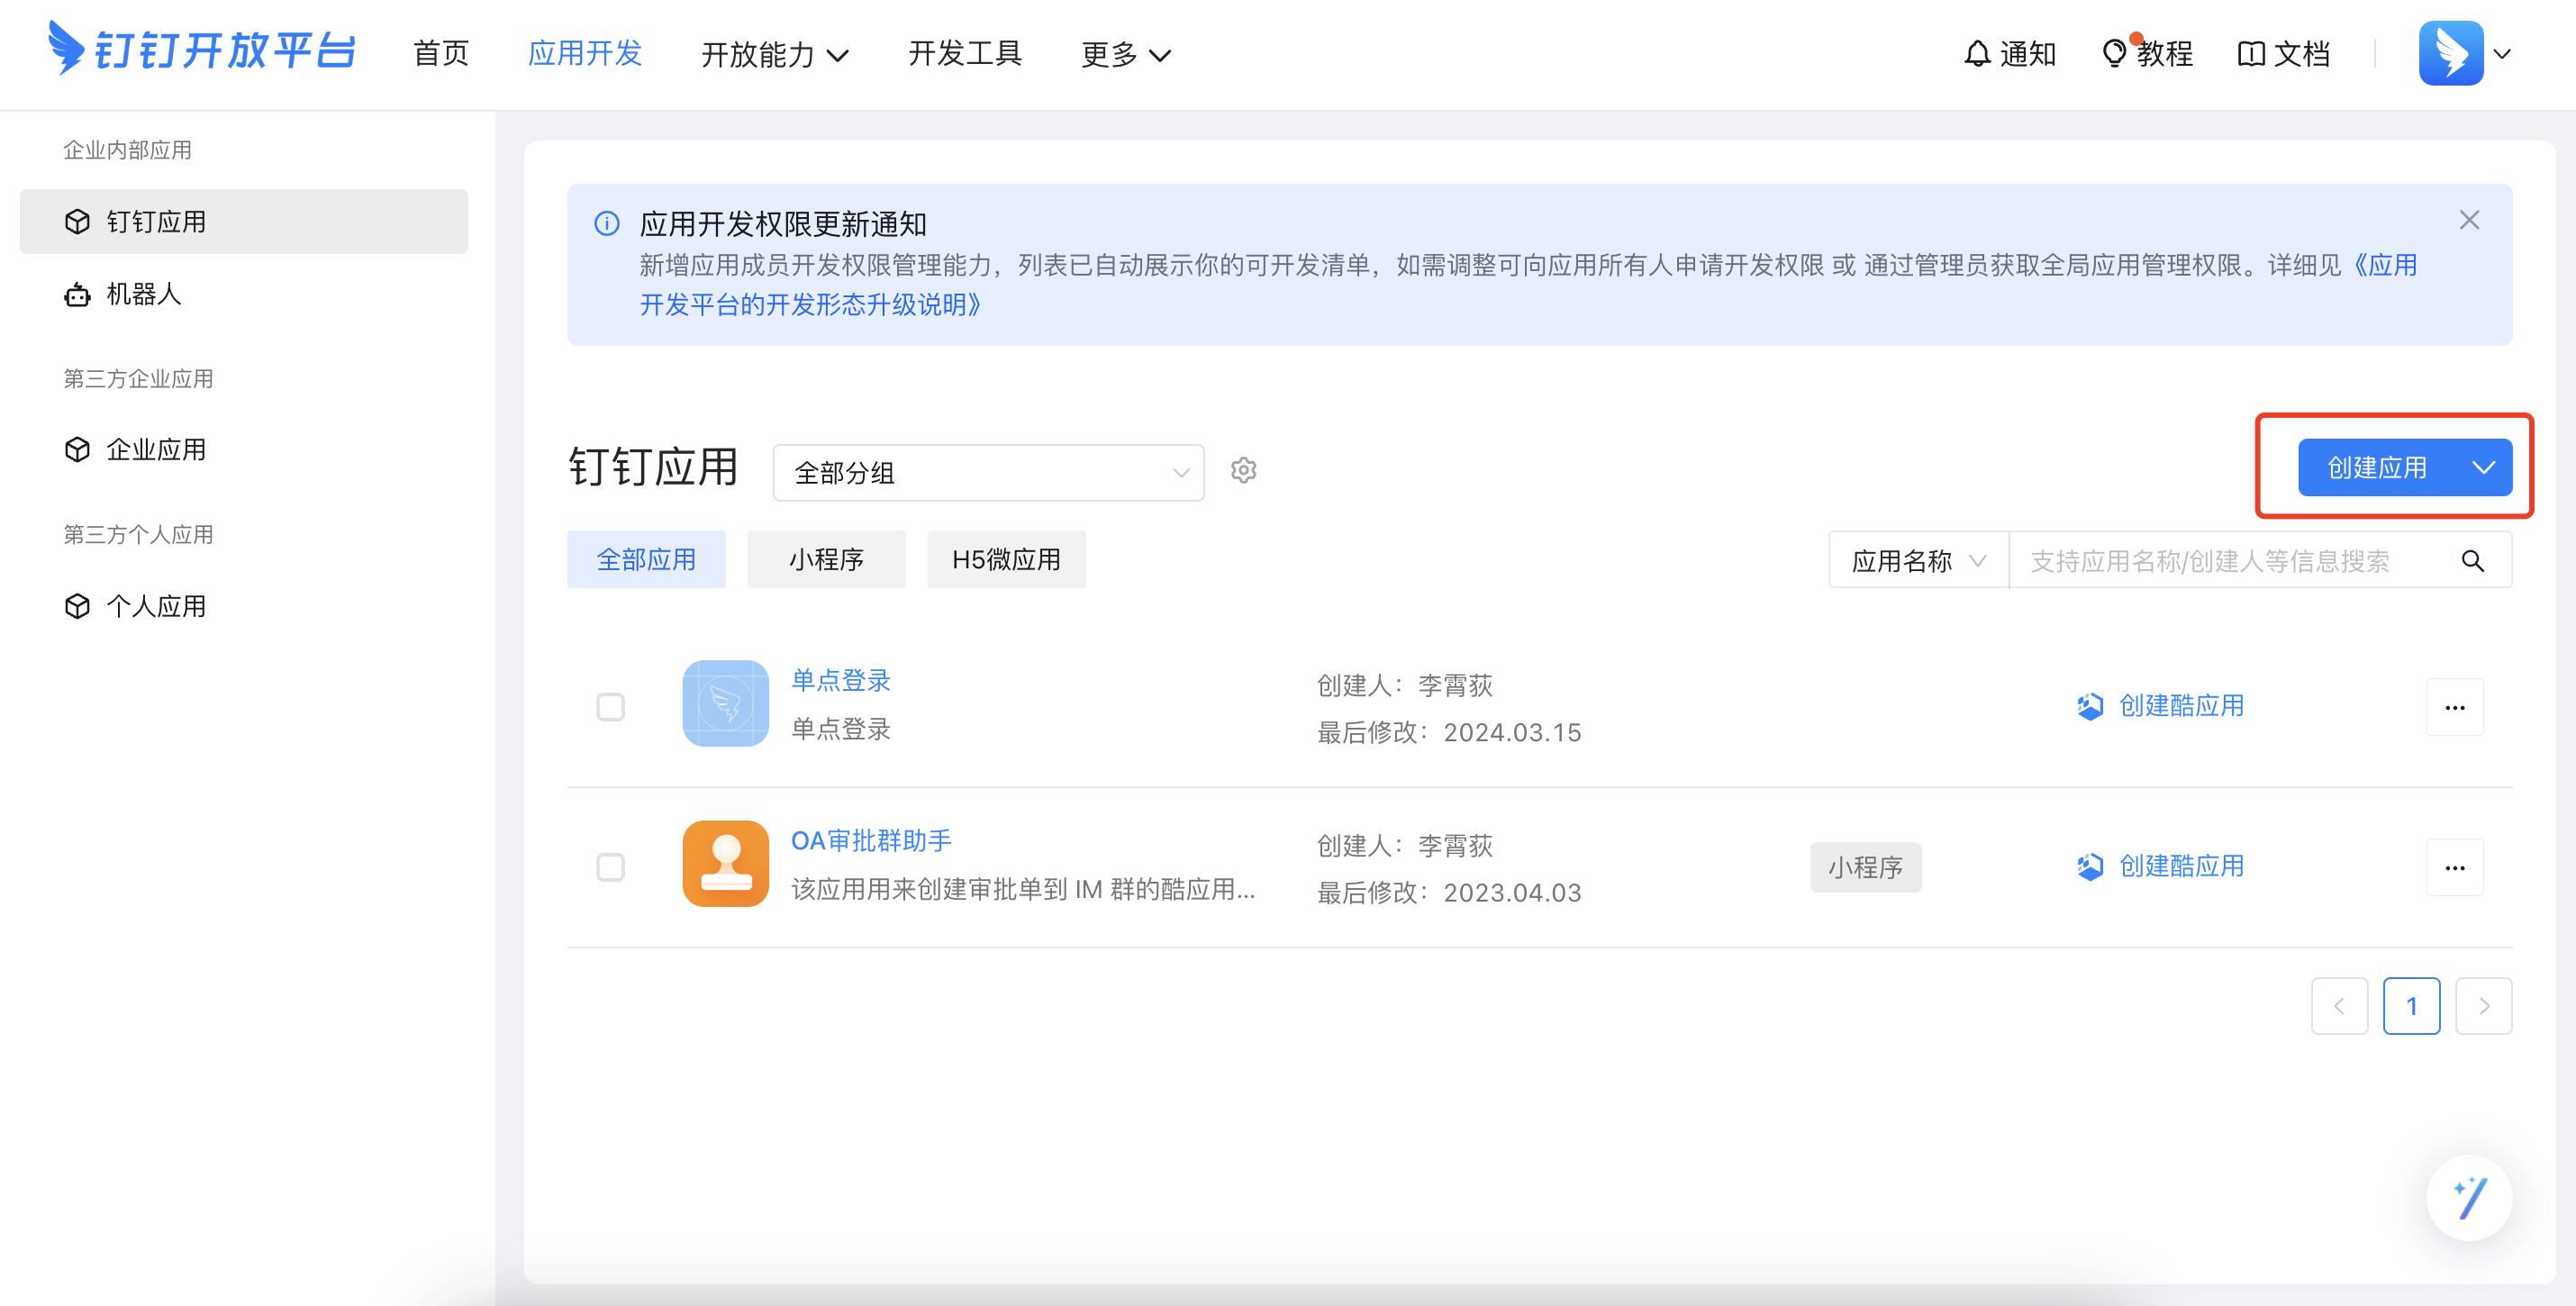Switch to the H5微应用 tab
The image size is (2576, 1306).
click(x=1006, y=559)
